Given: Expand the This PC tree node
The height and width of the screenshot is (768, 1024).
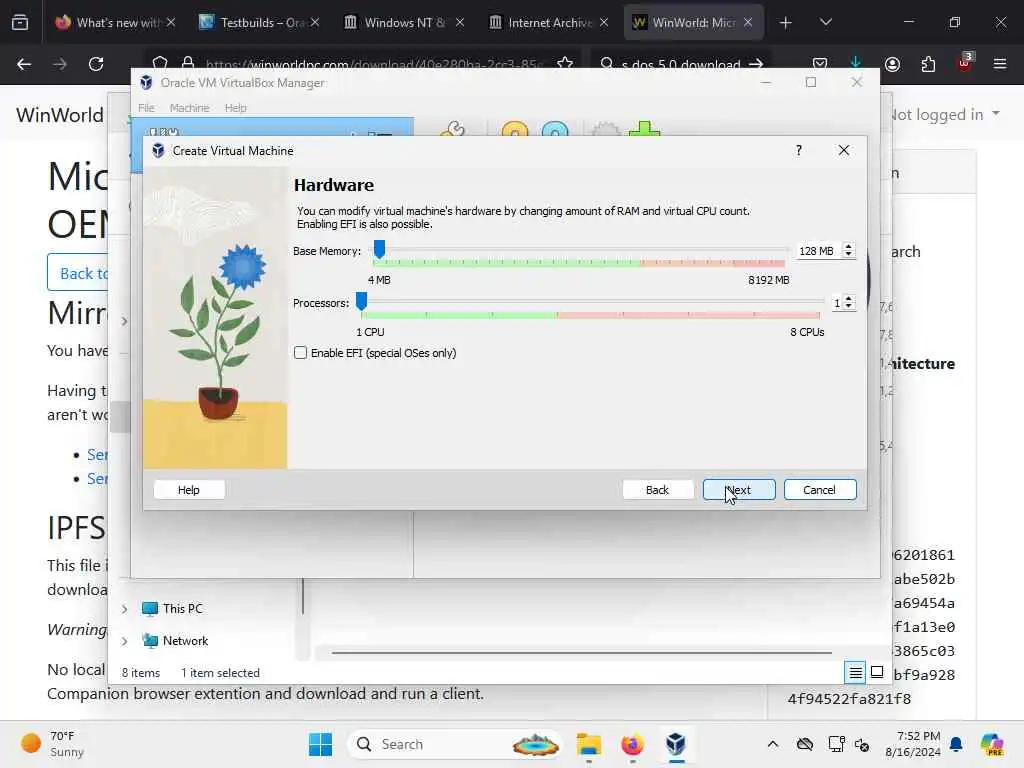Looking at the screenshot, I should coord(125,609).
